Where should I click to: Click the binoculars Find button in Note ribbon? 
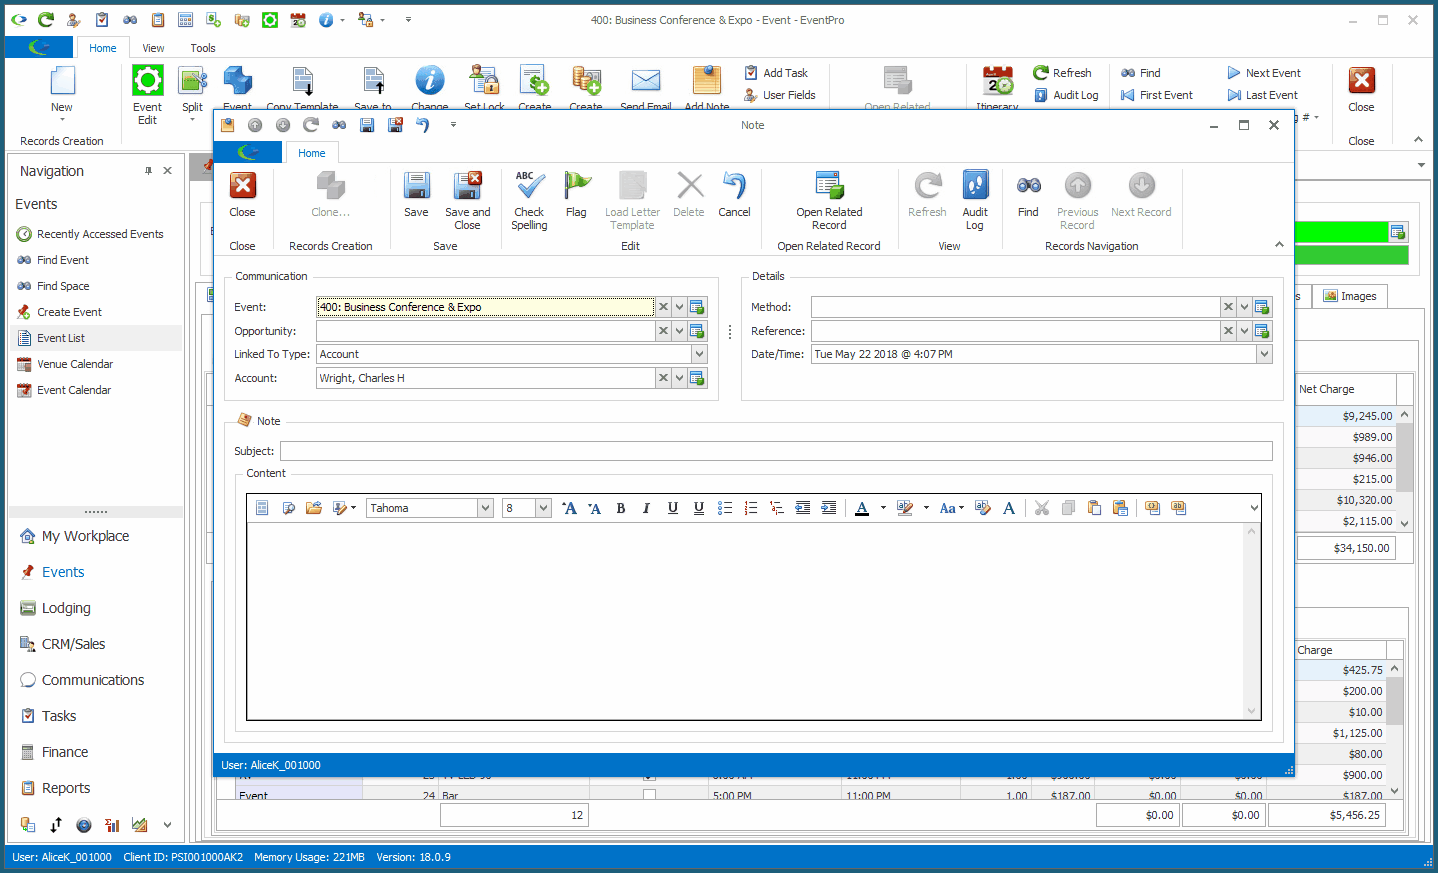pyautogui.click(x=1028, y=195)
